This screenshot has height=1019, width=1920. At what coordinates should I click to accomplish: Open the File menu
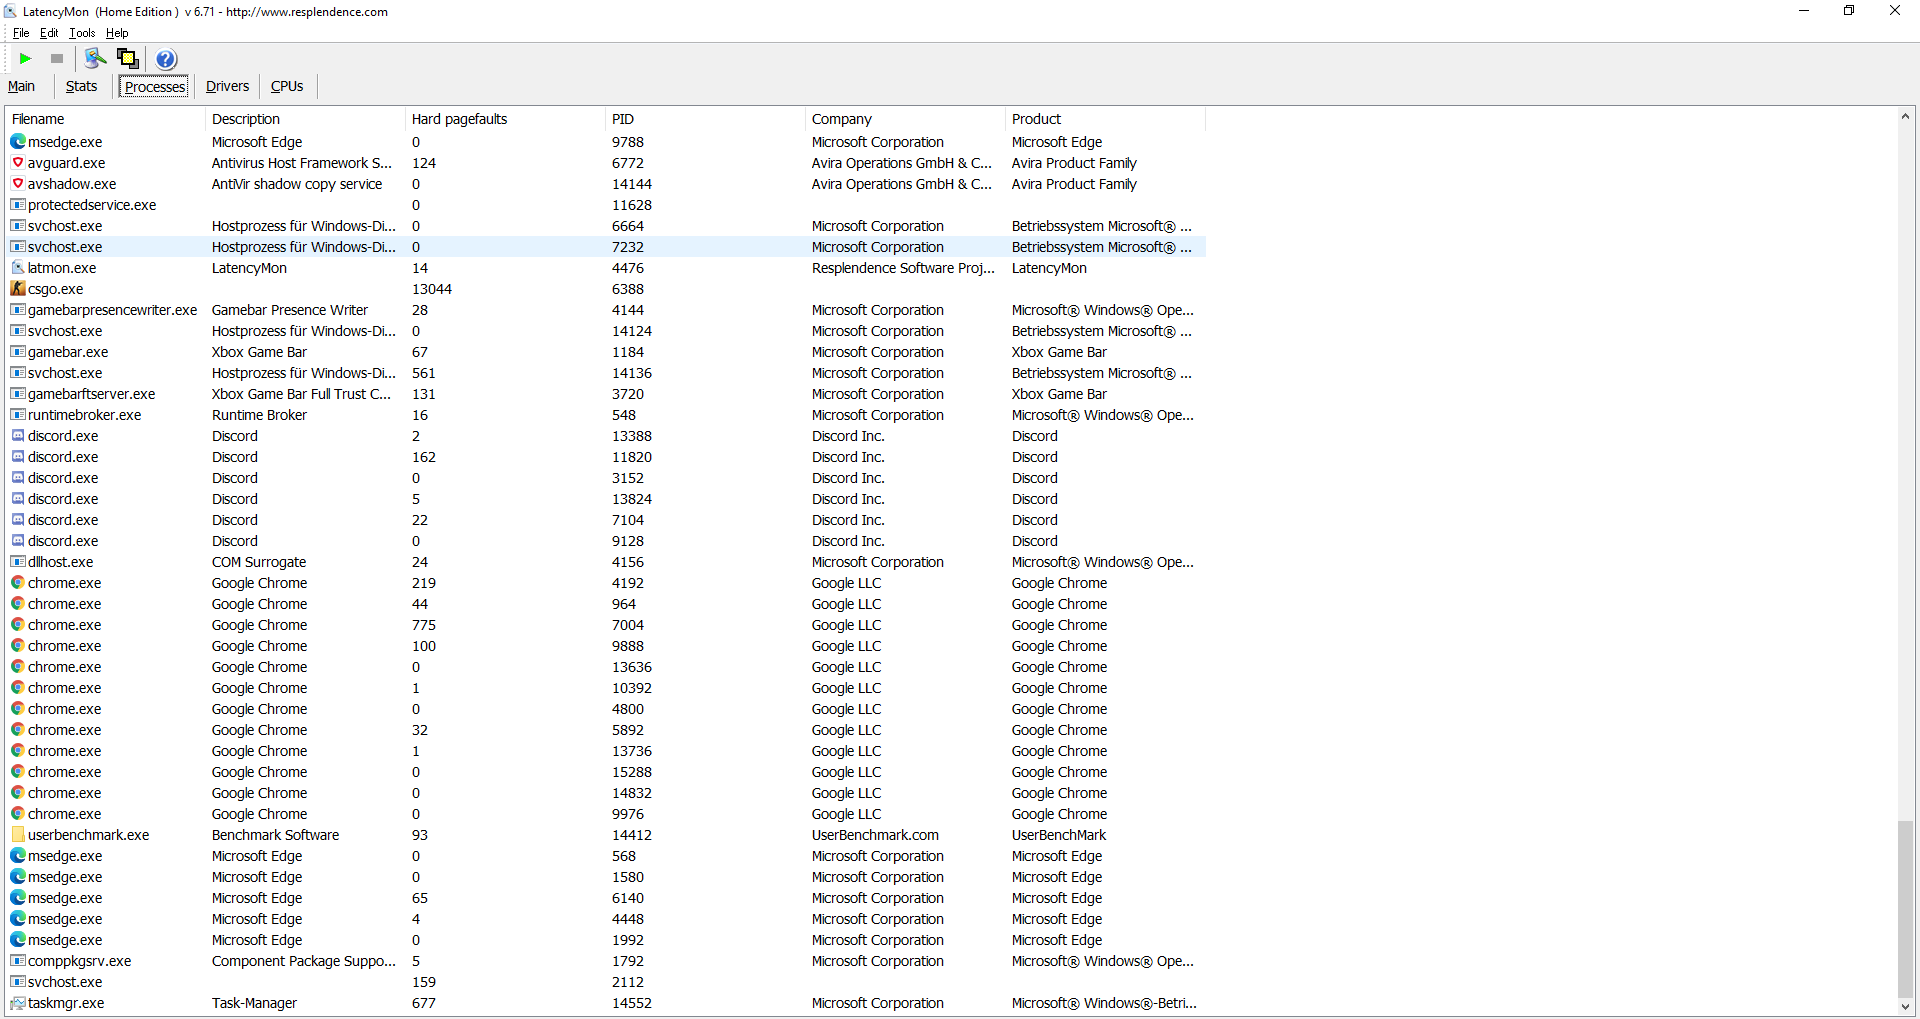21,33
